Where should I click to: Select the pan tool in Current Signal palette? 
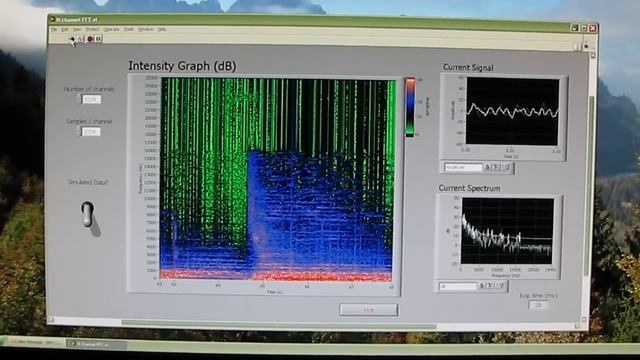[x=507, y=167]
